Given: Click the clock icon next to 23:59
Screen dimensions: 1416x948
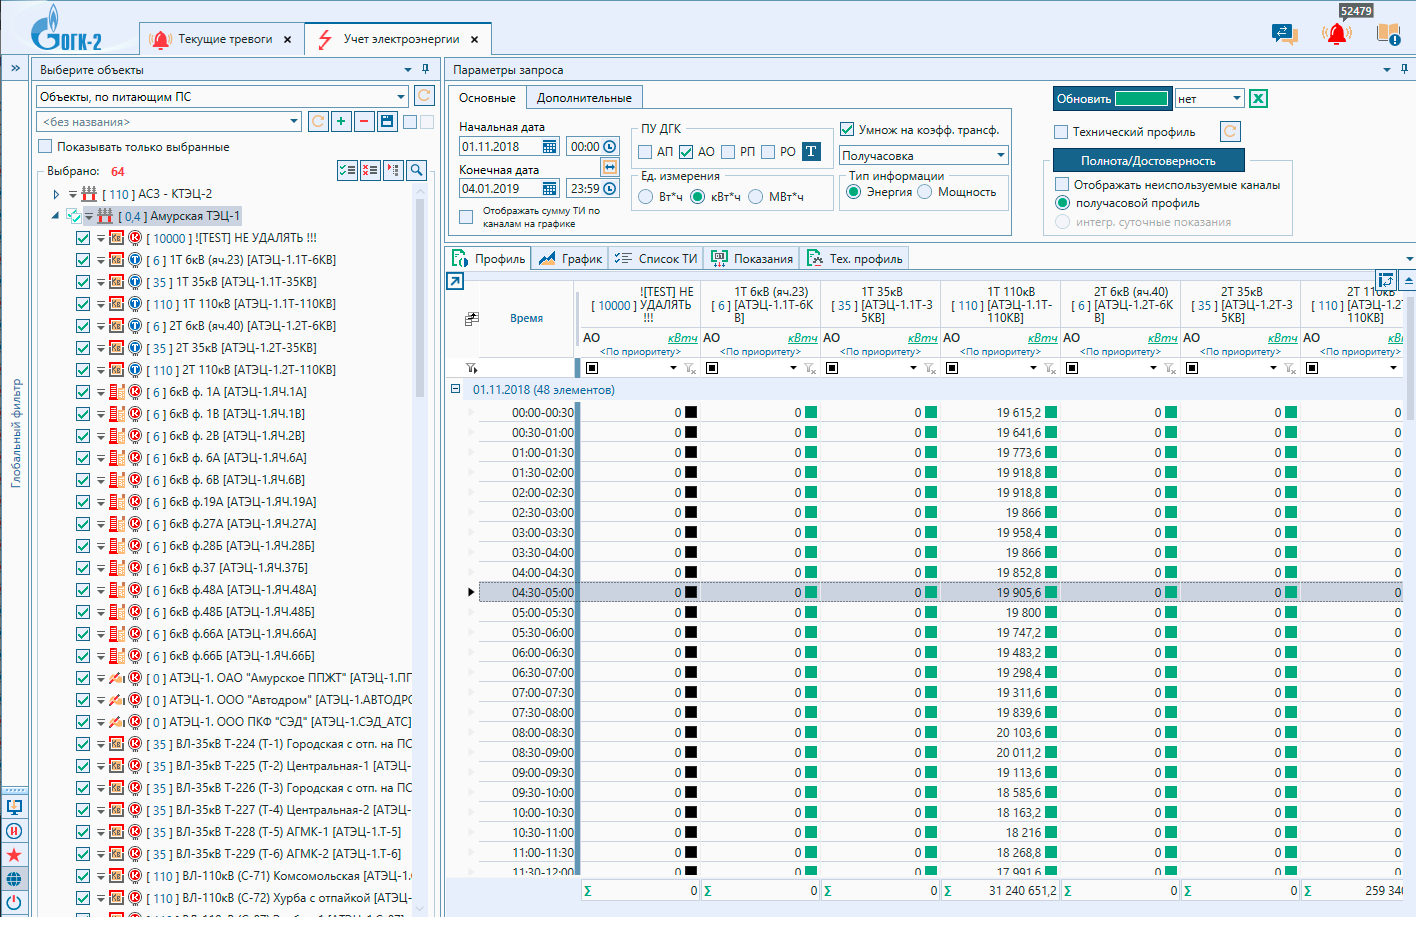Looking at the screenshot, I should point(609,188).
